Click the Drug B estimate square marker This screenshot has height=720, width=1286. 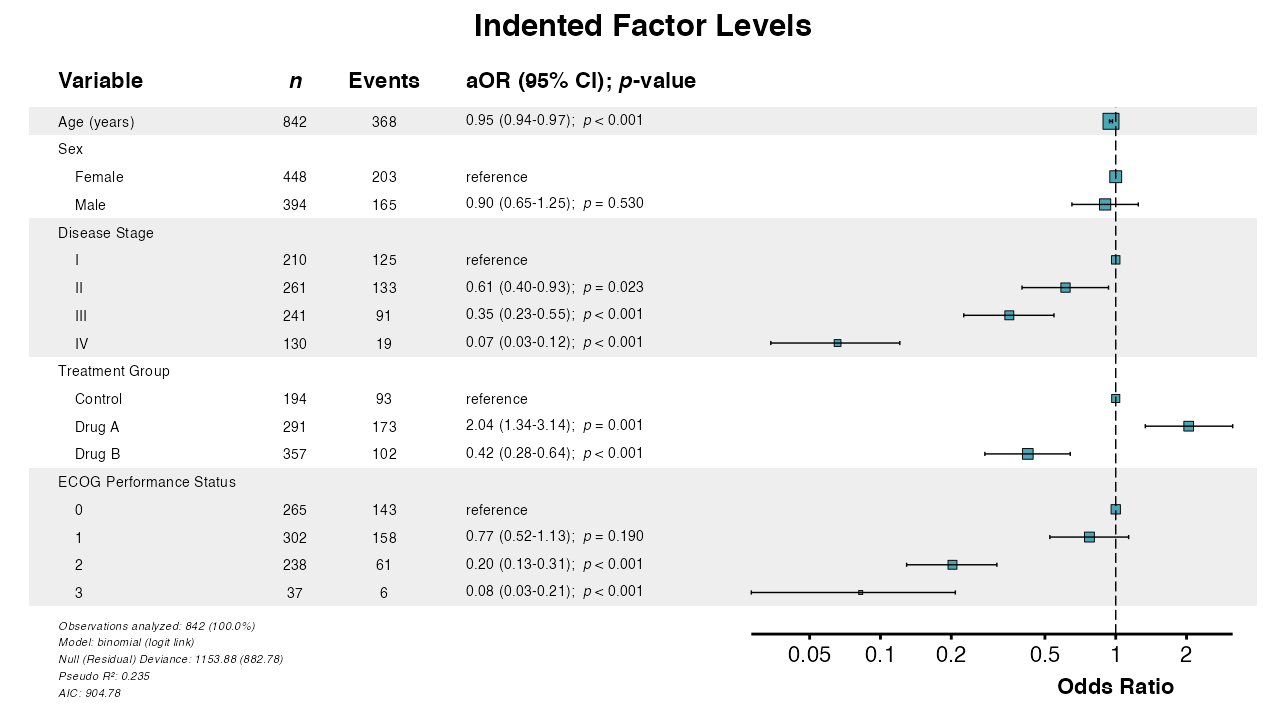[x=1027, y=454]
